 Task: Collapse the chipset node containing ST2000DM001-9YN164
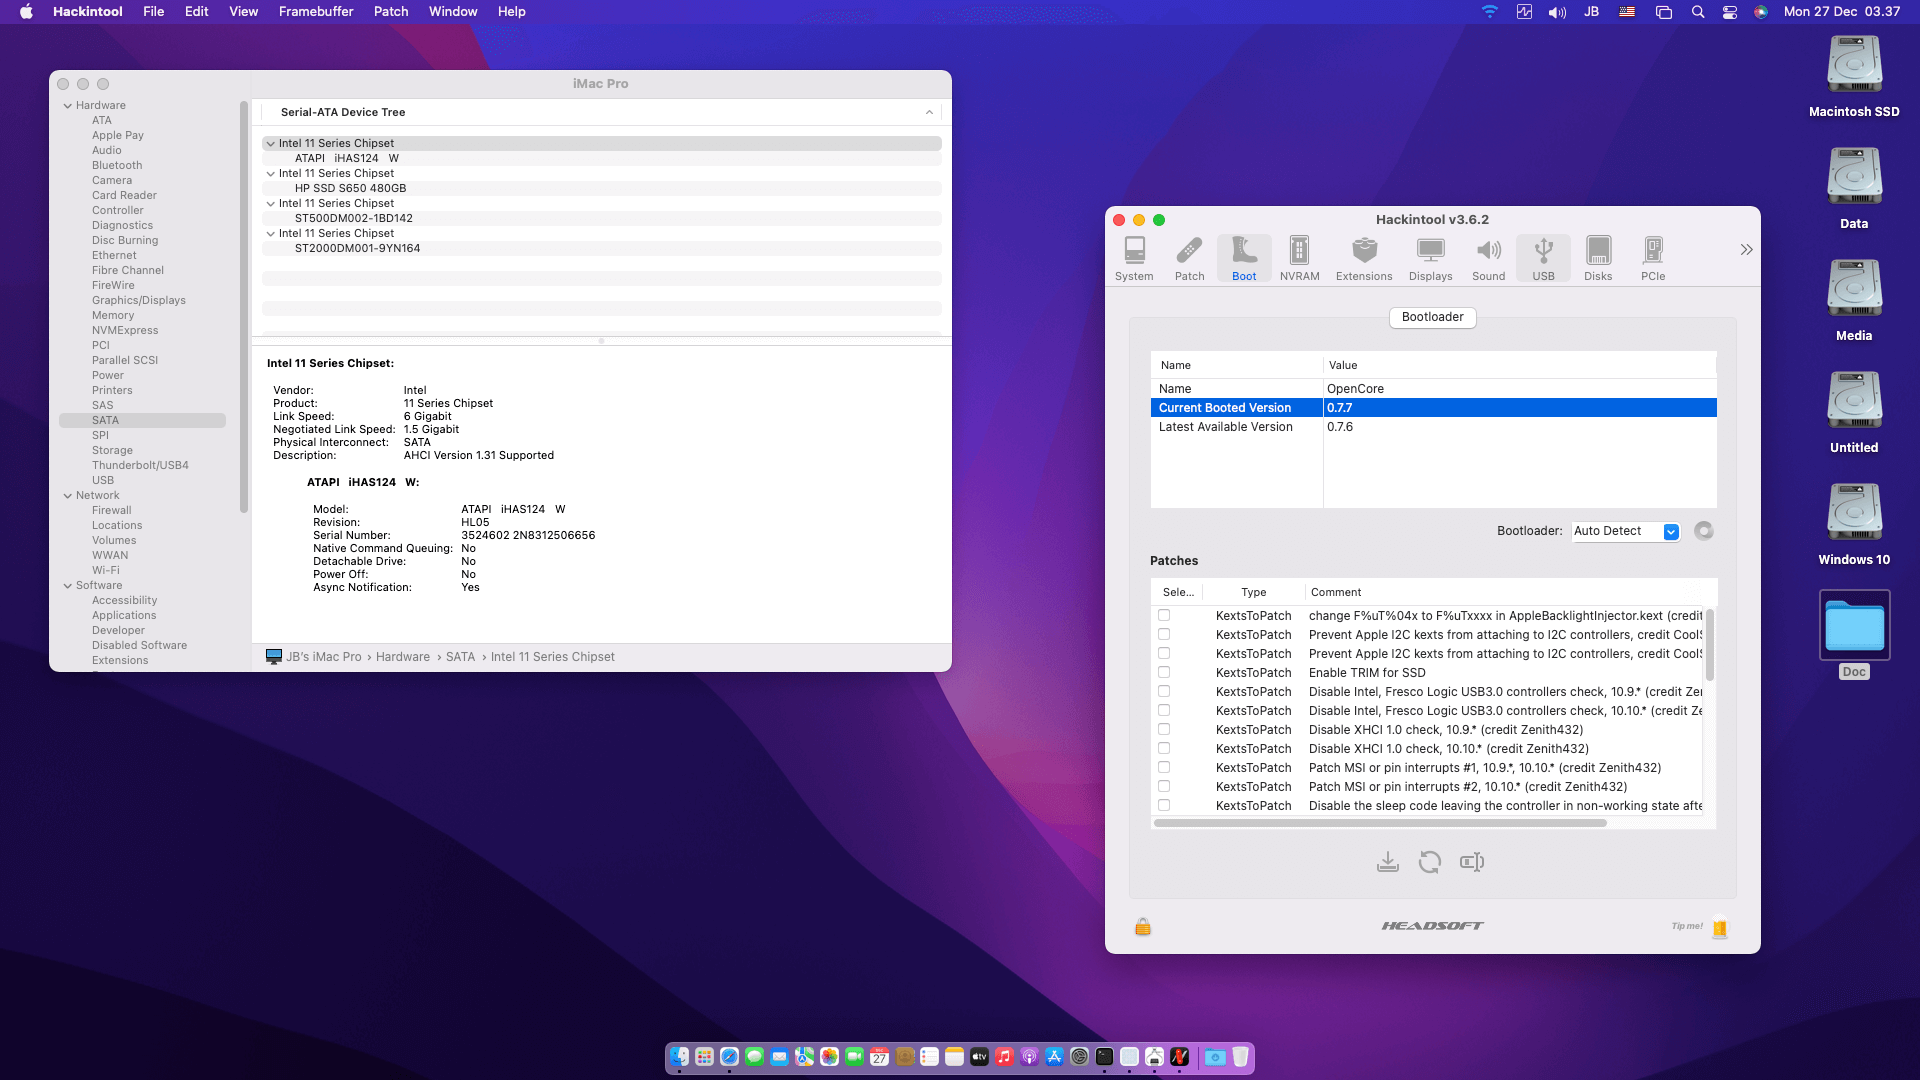[271, 234]
